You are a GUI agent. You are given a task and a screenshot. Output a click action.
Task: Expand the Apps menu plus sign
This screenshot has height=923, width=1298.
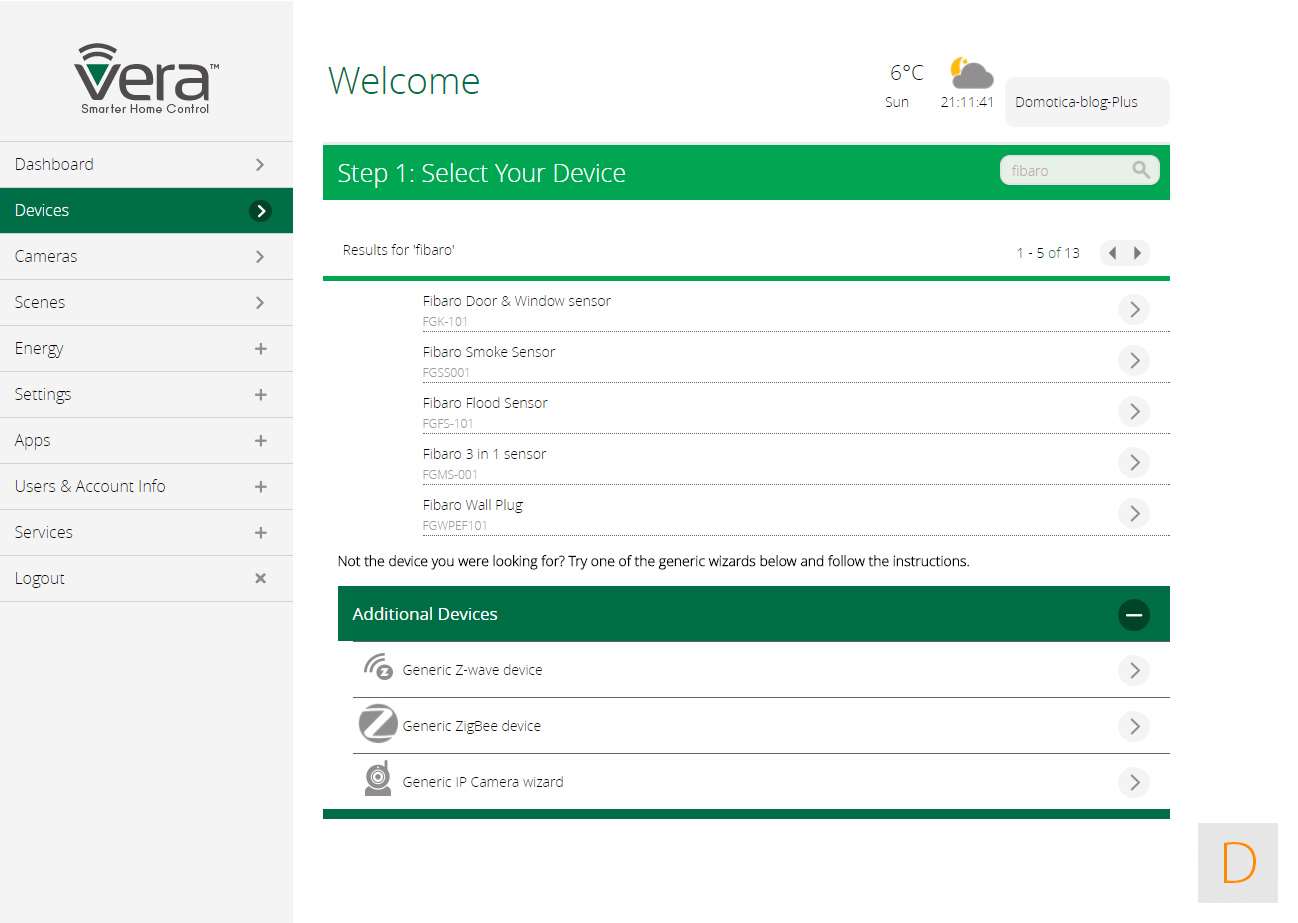[260, 441]
